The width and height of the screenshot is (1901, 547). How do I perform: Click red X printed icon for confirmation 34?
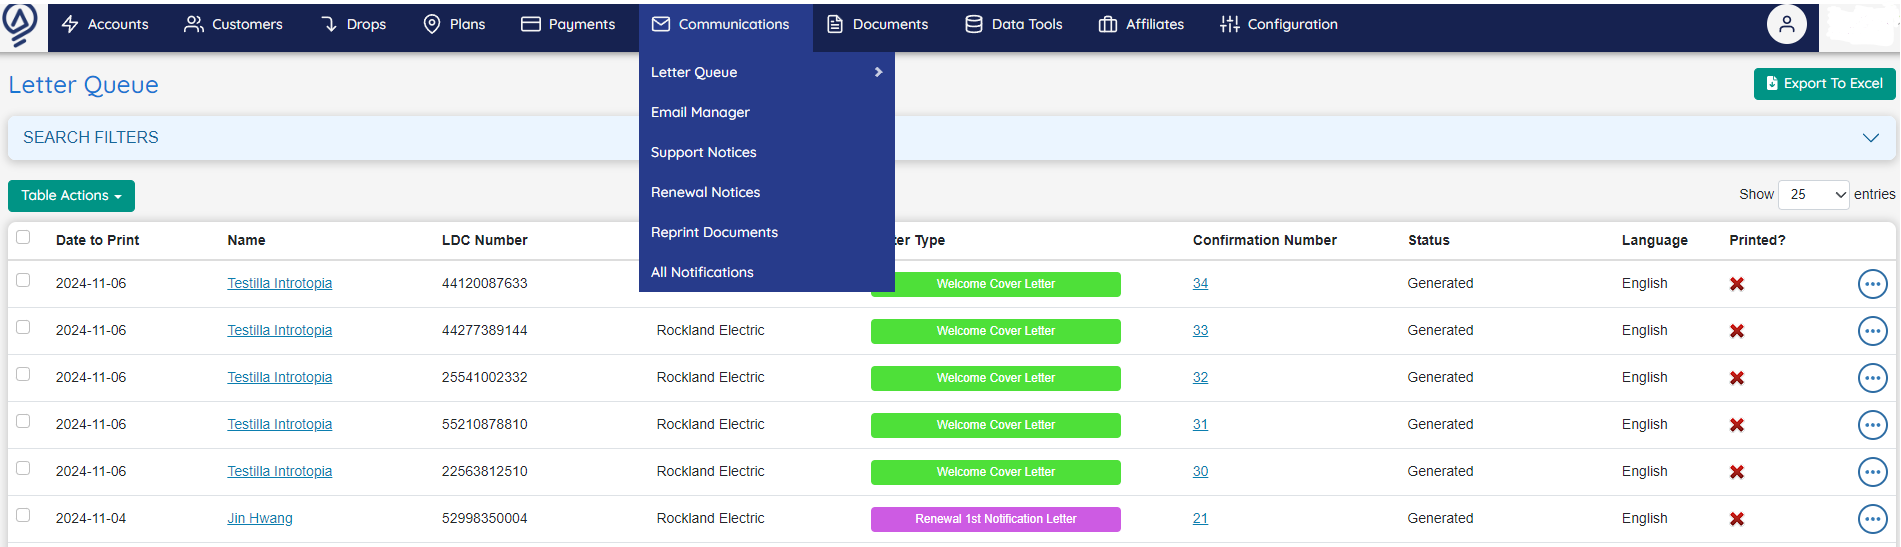(1737, 284)
